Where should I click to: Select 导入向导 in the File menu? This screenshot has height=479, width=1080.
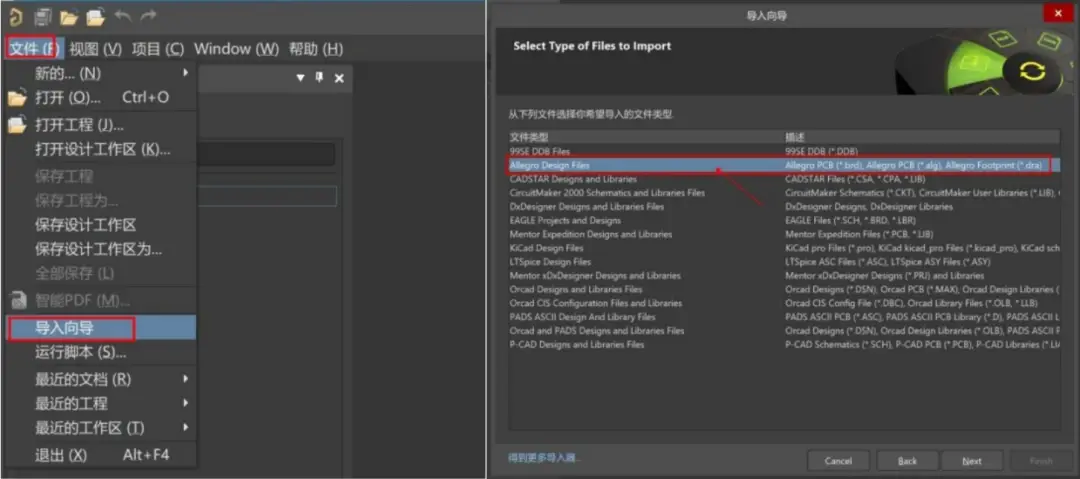[x=101, y=328]
